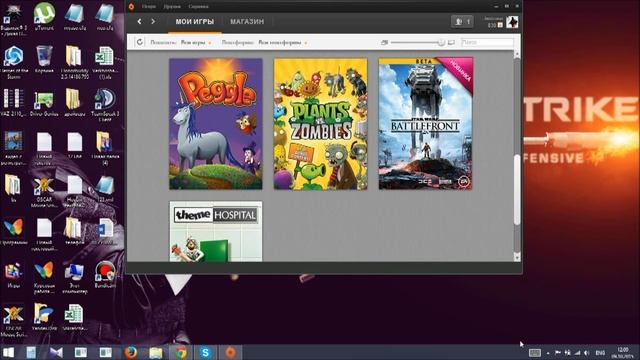Image resolution: width=640 pixels, height=360 pixels.
Task: Click the small tiles size icon
Action: tap(384, 42)
